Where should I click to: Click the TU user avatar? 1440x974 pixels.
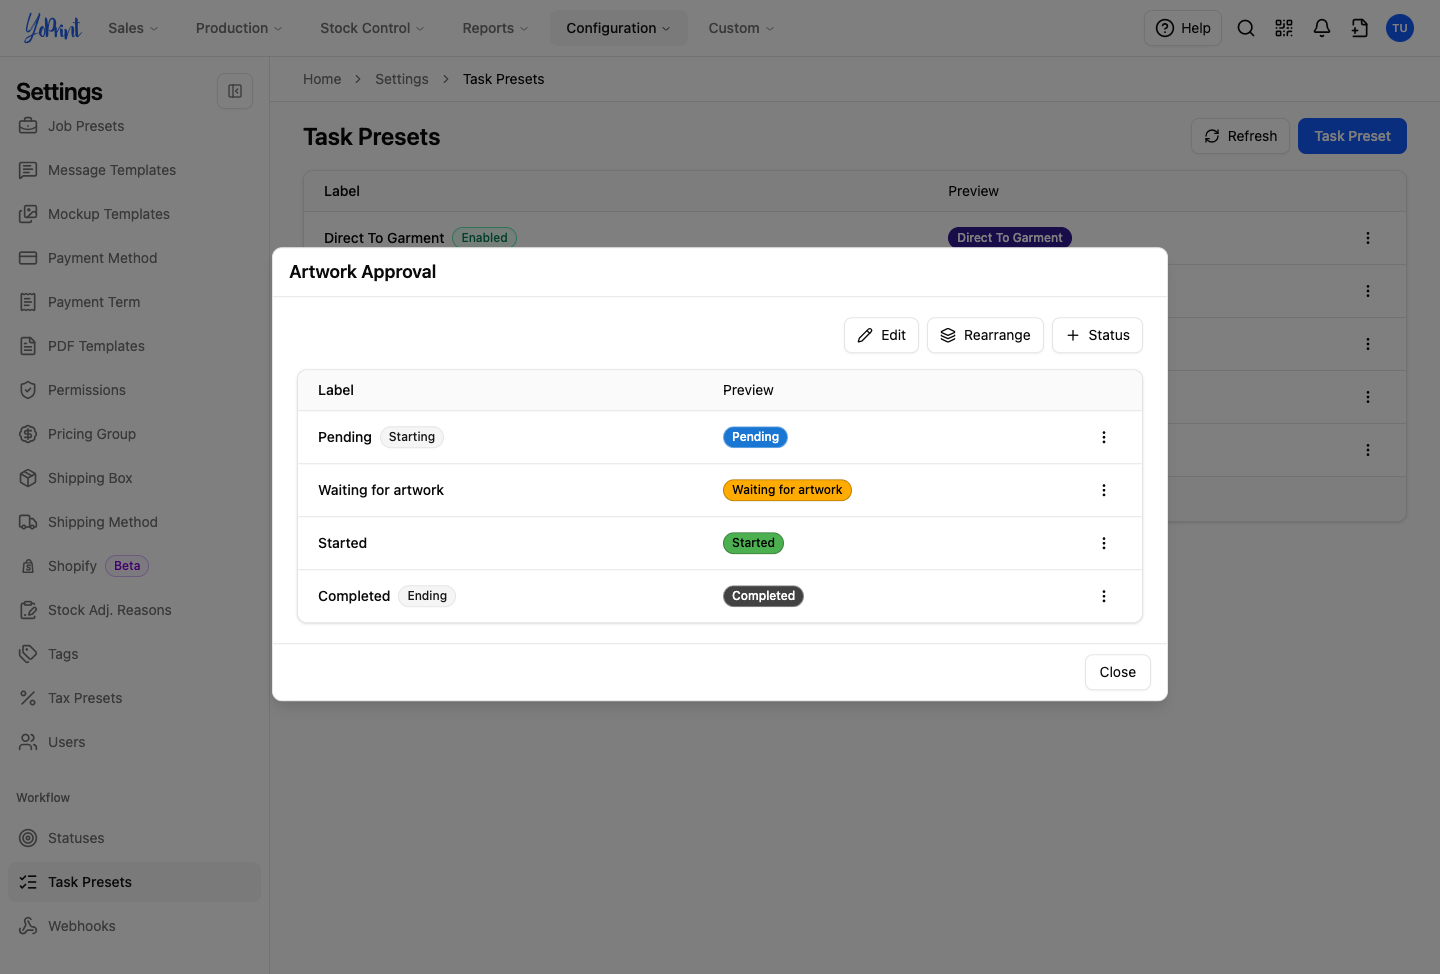(1399, 28)
